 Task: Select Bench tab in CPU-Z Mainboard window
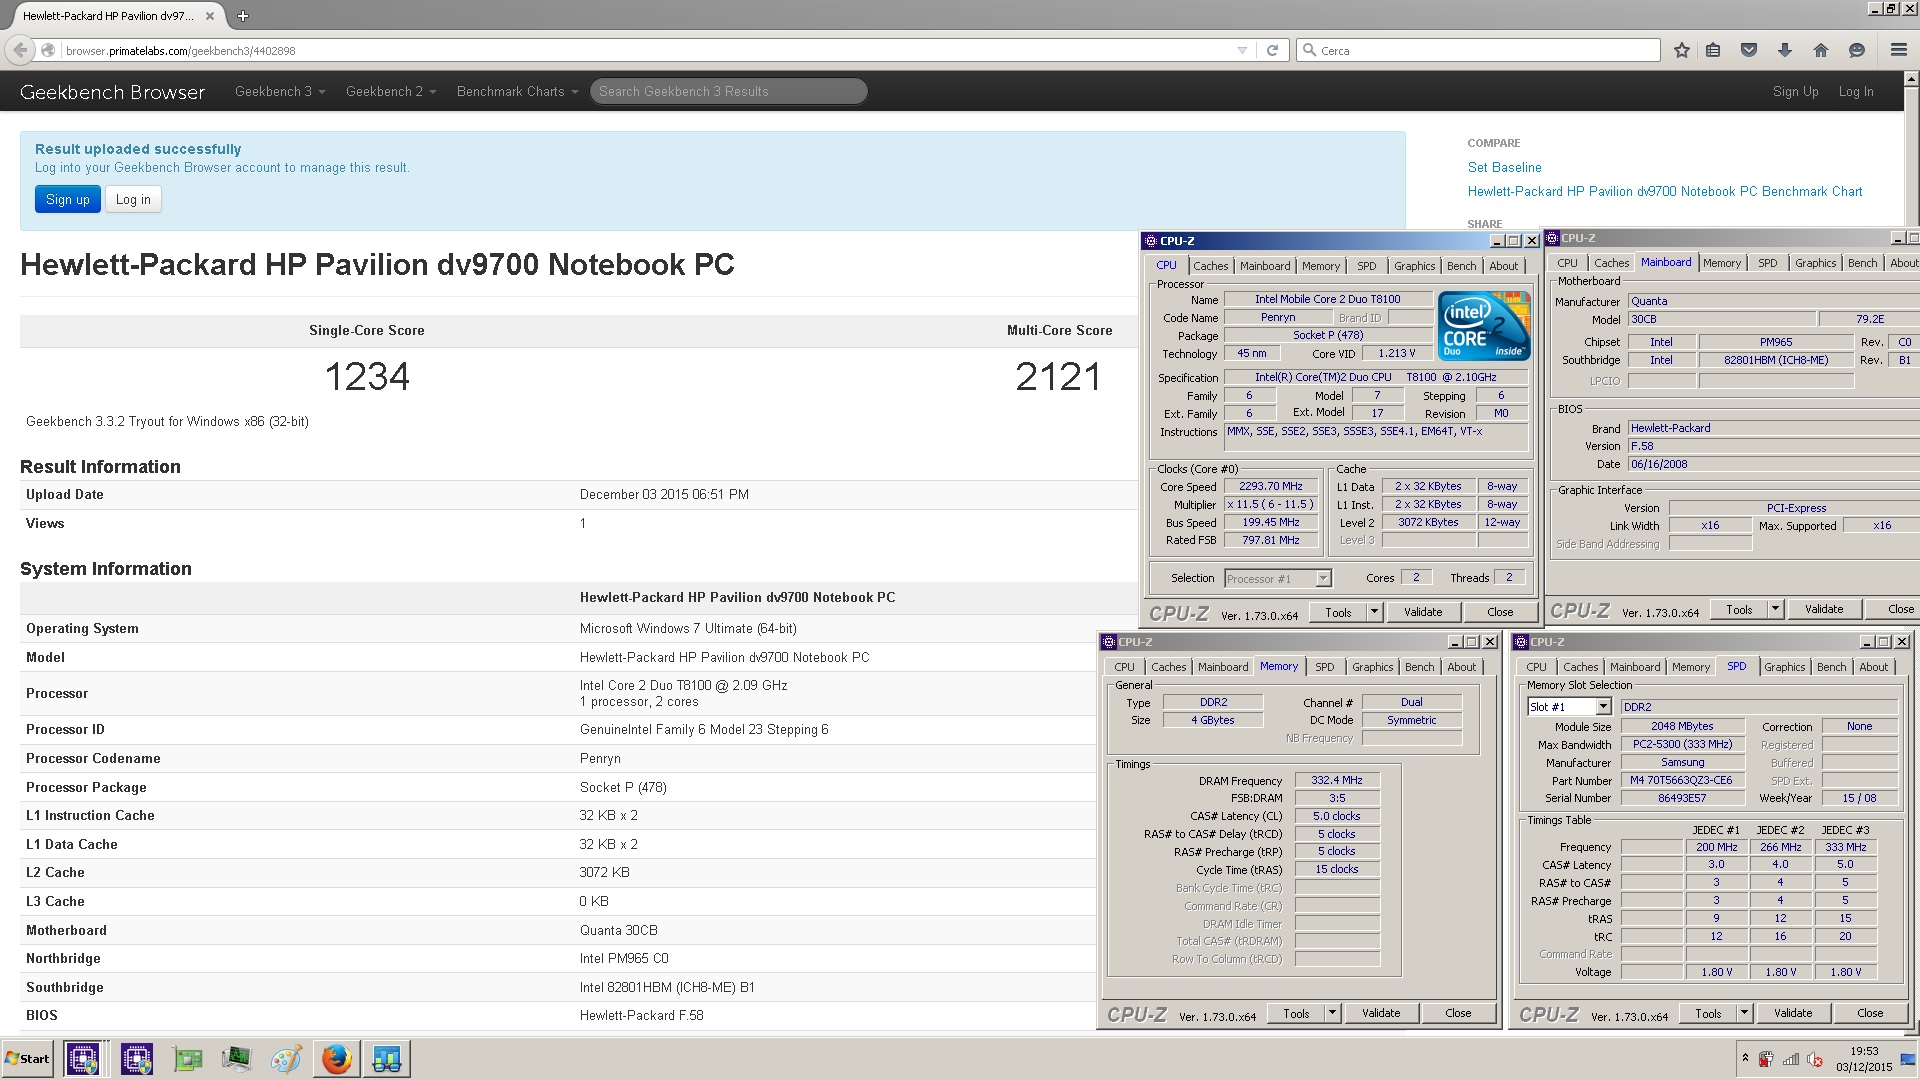(1862, 263)
